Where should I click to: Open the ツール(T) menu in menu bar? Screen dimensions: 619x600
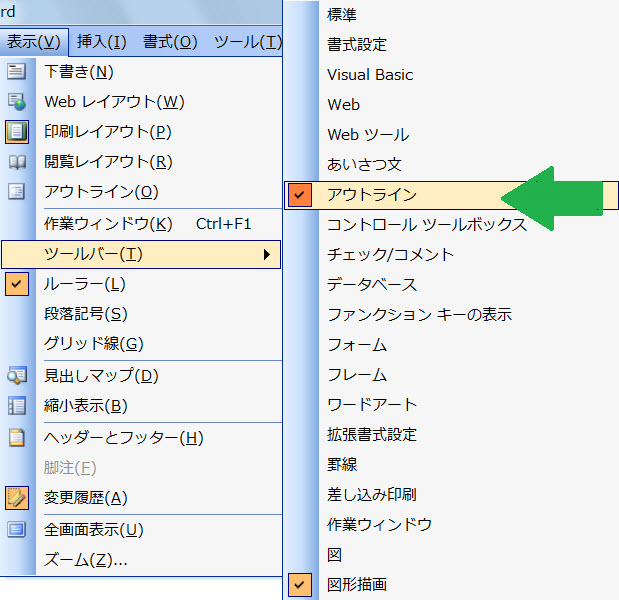246,42
